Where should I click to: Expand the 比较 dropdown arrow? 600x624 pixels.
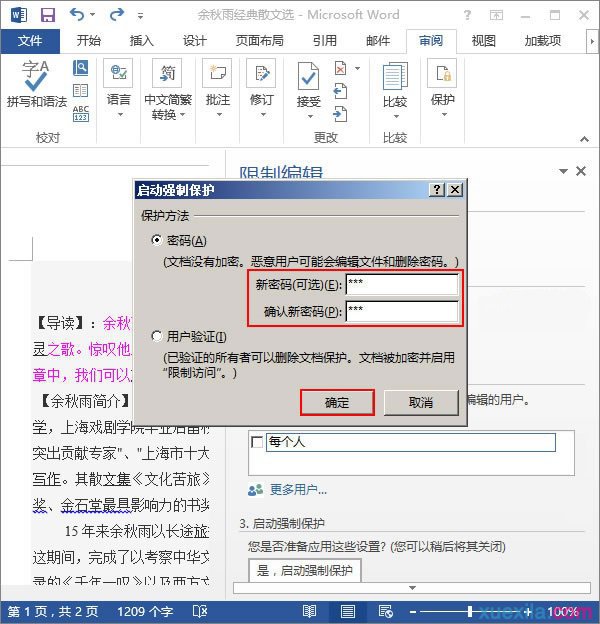click(x=396, y=116)
